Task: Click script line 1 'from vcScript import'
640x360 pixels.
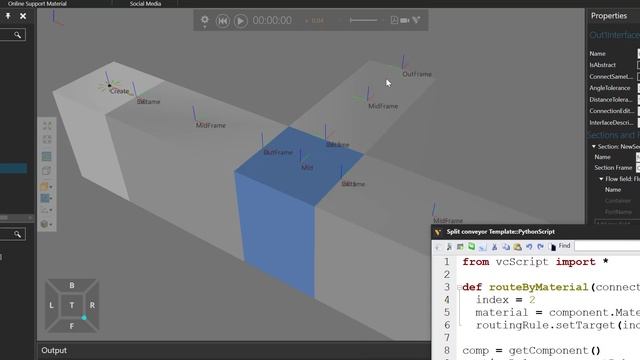Action: (x=535, y=262)
